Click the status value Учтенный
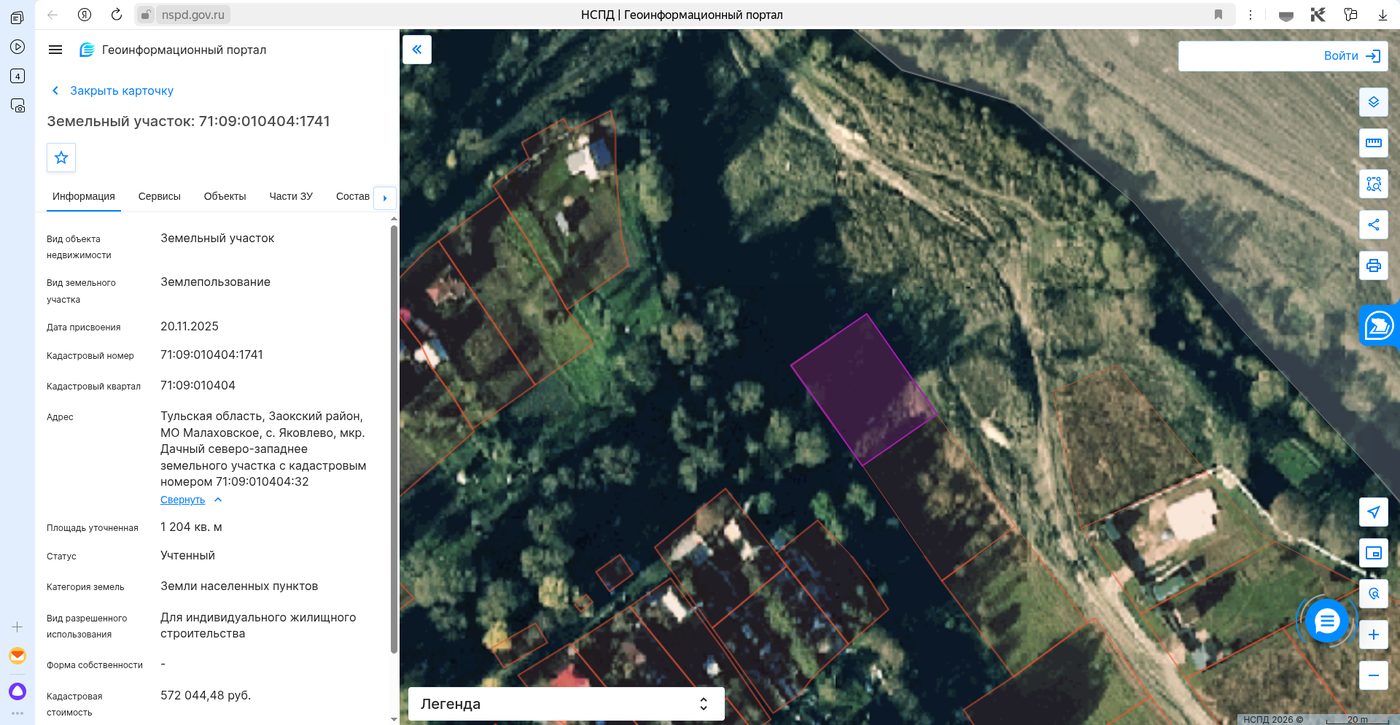This screenshot has height=725, width=1400. tap(187, 556)
